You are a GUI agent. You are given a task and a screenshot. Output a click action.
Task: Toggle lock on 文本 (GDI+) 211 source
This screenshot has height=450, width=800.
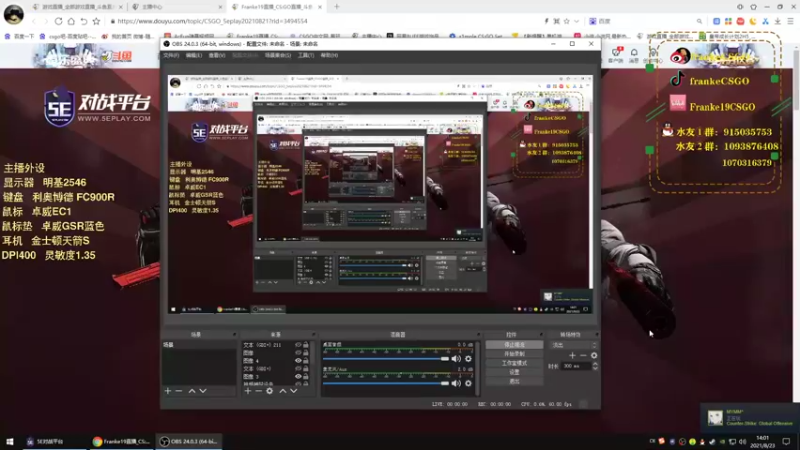click(x=306, y=345)
